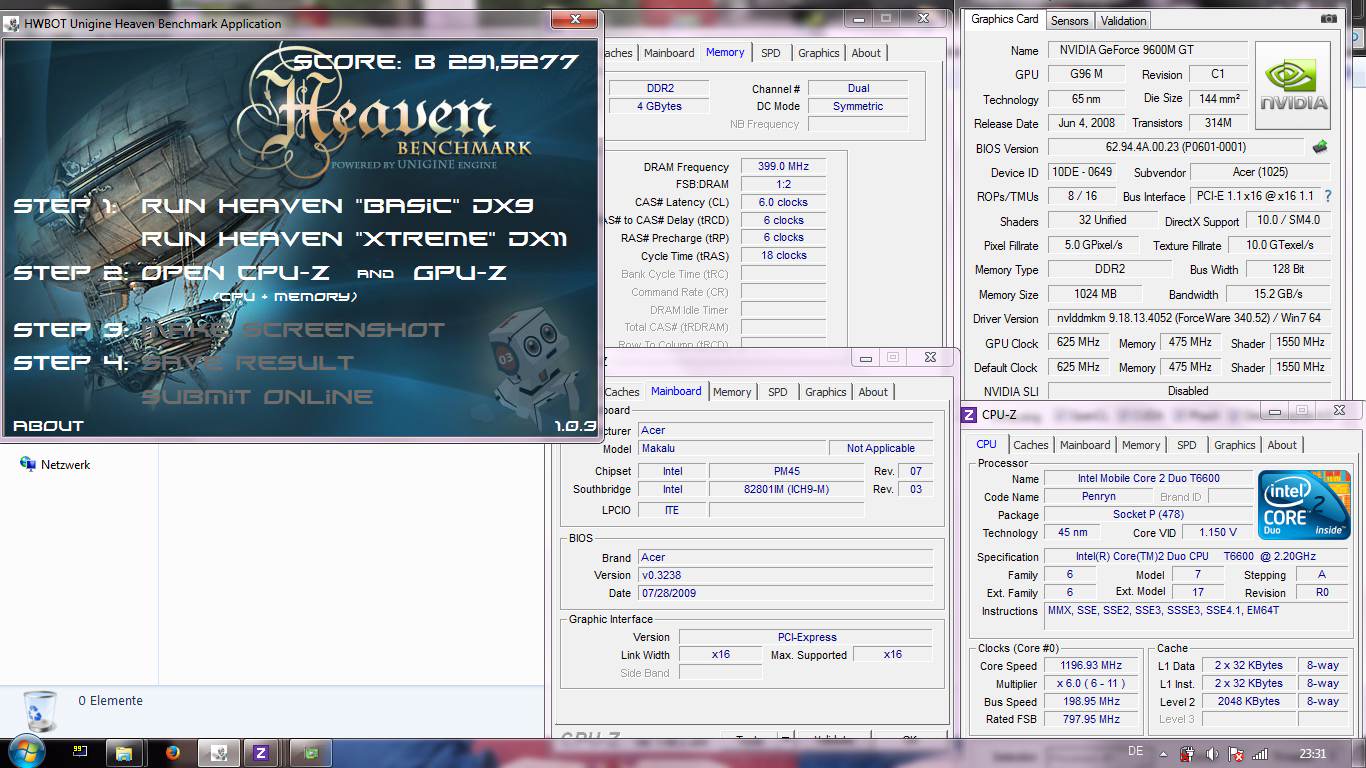
Task: Open Caches tab in CPU-Z CPU window
Action: [x=1030, y=445]
